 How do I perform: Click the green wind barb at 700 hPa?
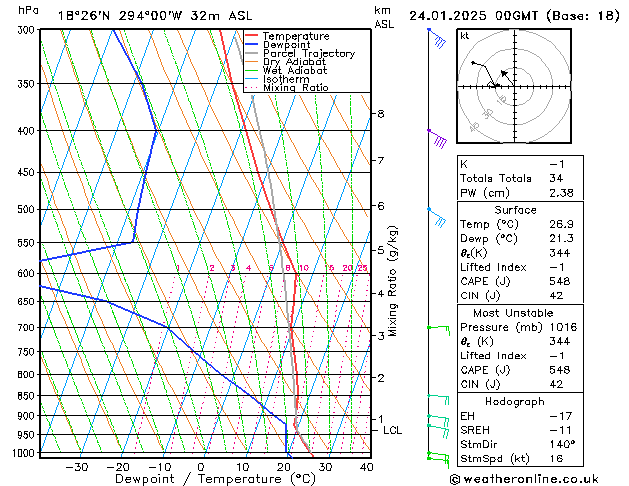click(439, 330)
